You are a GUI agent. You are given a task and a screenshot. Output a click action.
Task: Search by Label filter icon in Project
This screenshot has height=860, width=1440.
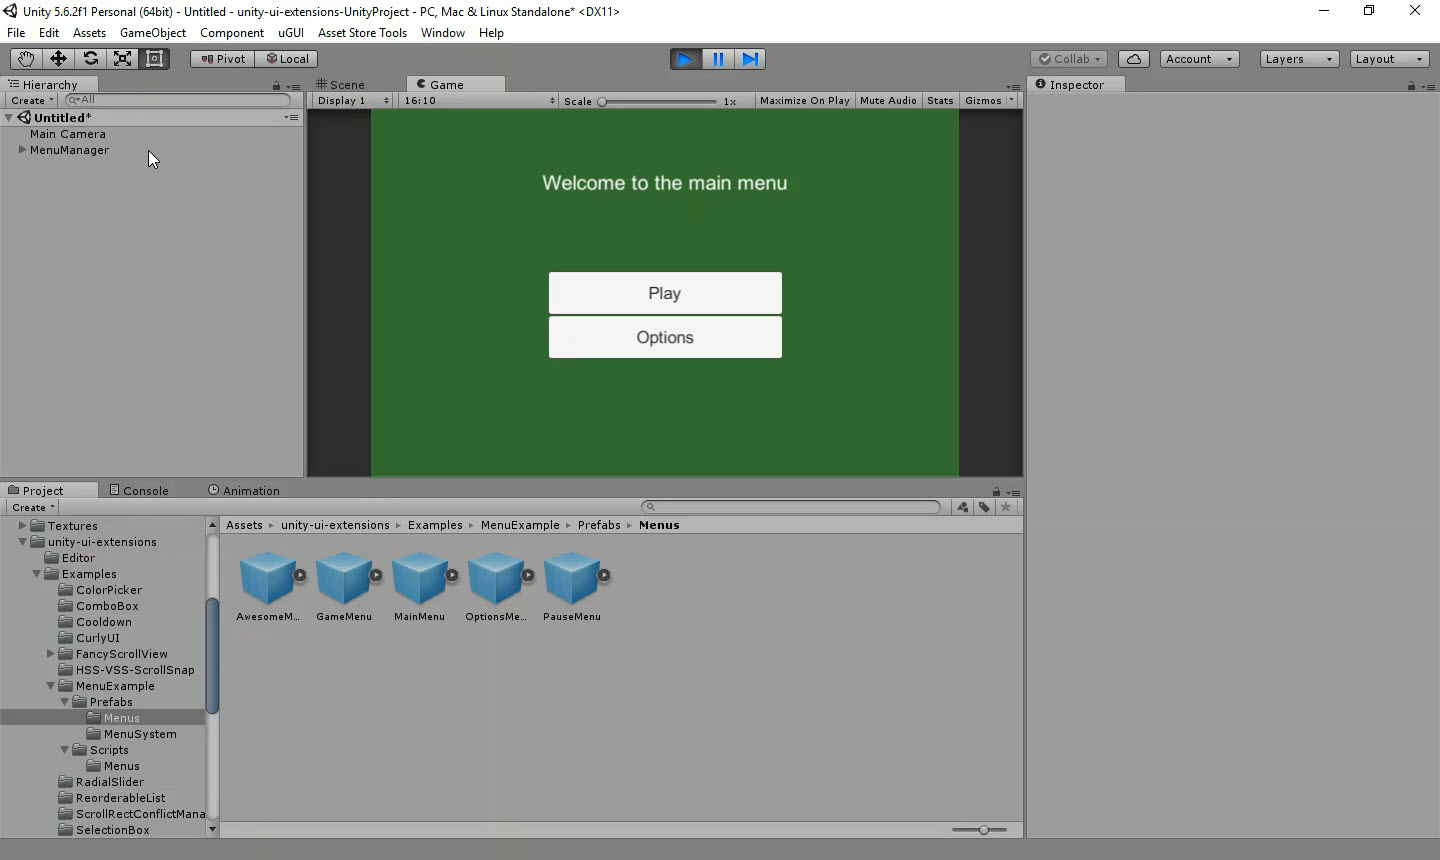click(x=985, y=507)
